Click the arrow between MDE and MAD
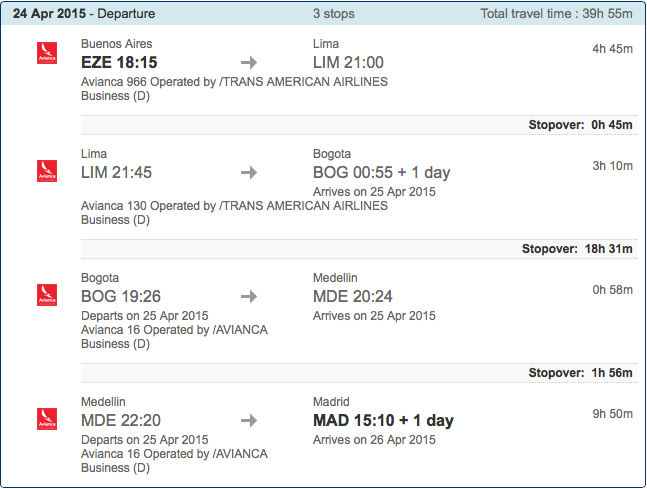The height and width of the screenshot is (489, 647). click(x=249, y=420)
